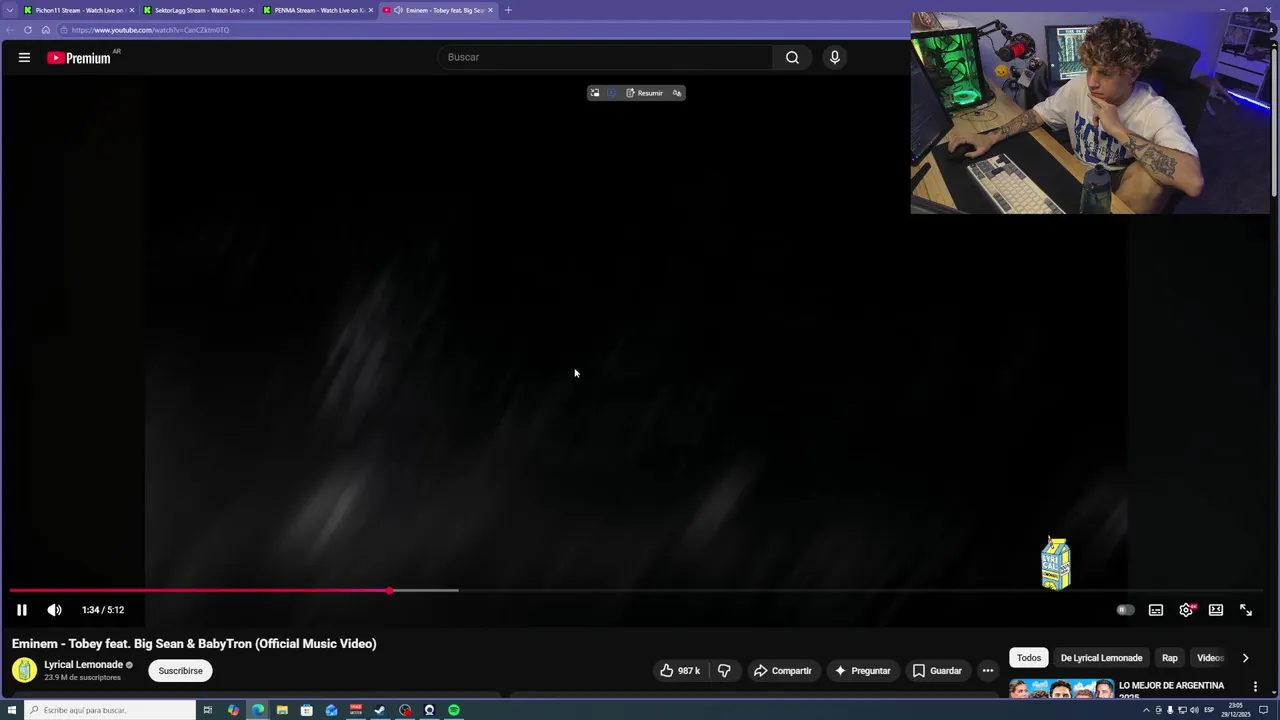Click the Windows taskbar search box
1280x720 pixels.
(x=110, y=710)
